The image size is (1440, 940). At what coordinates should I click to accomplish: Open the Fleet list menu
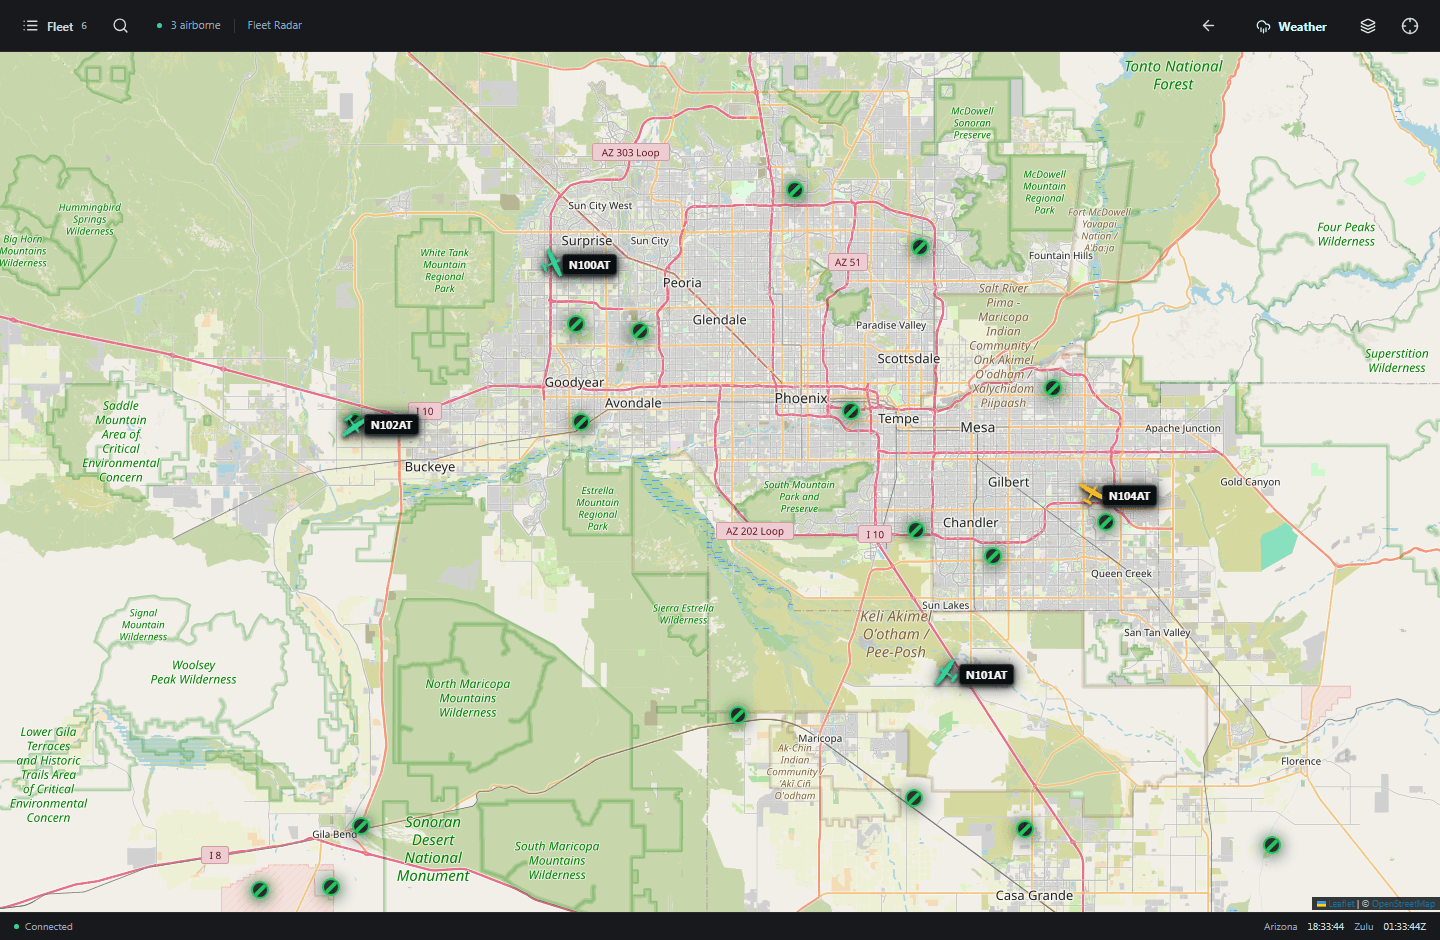point(55,26)
